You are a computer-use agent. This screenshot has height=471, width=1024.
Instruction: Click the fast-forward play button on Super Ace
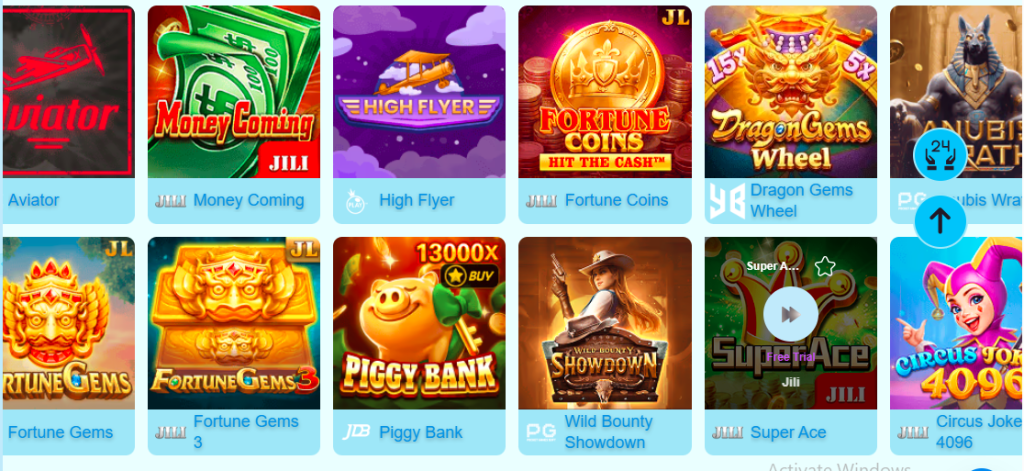(x=791, y=315)
